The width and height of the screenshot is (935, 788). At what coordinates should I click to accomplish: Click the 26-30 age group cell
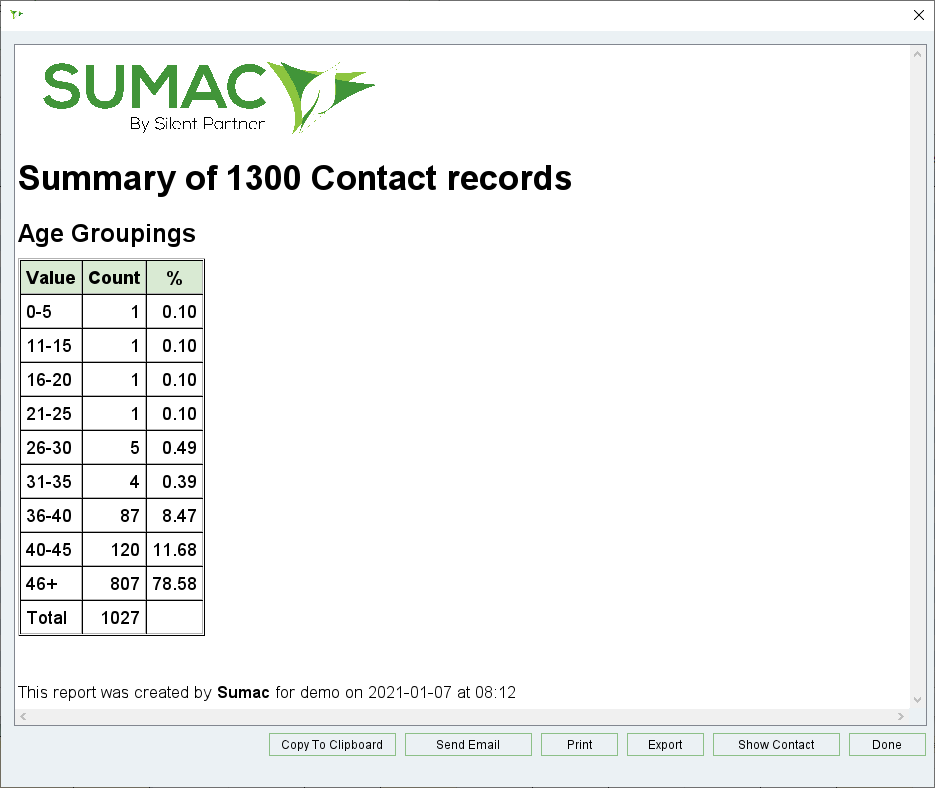tap(51, 448)
